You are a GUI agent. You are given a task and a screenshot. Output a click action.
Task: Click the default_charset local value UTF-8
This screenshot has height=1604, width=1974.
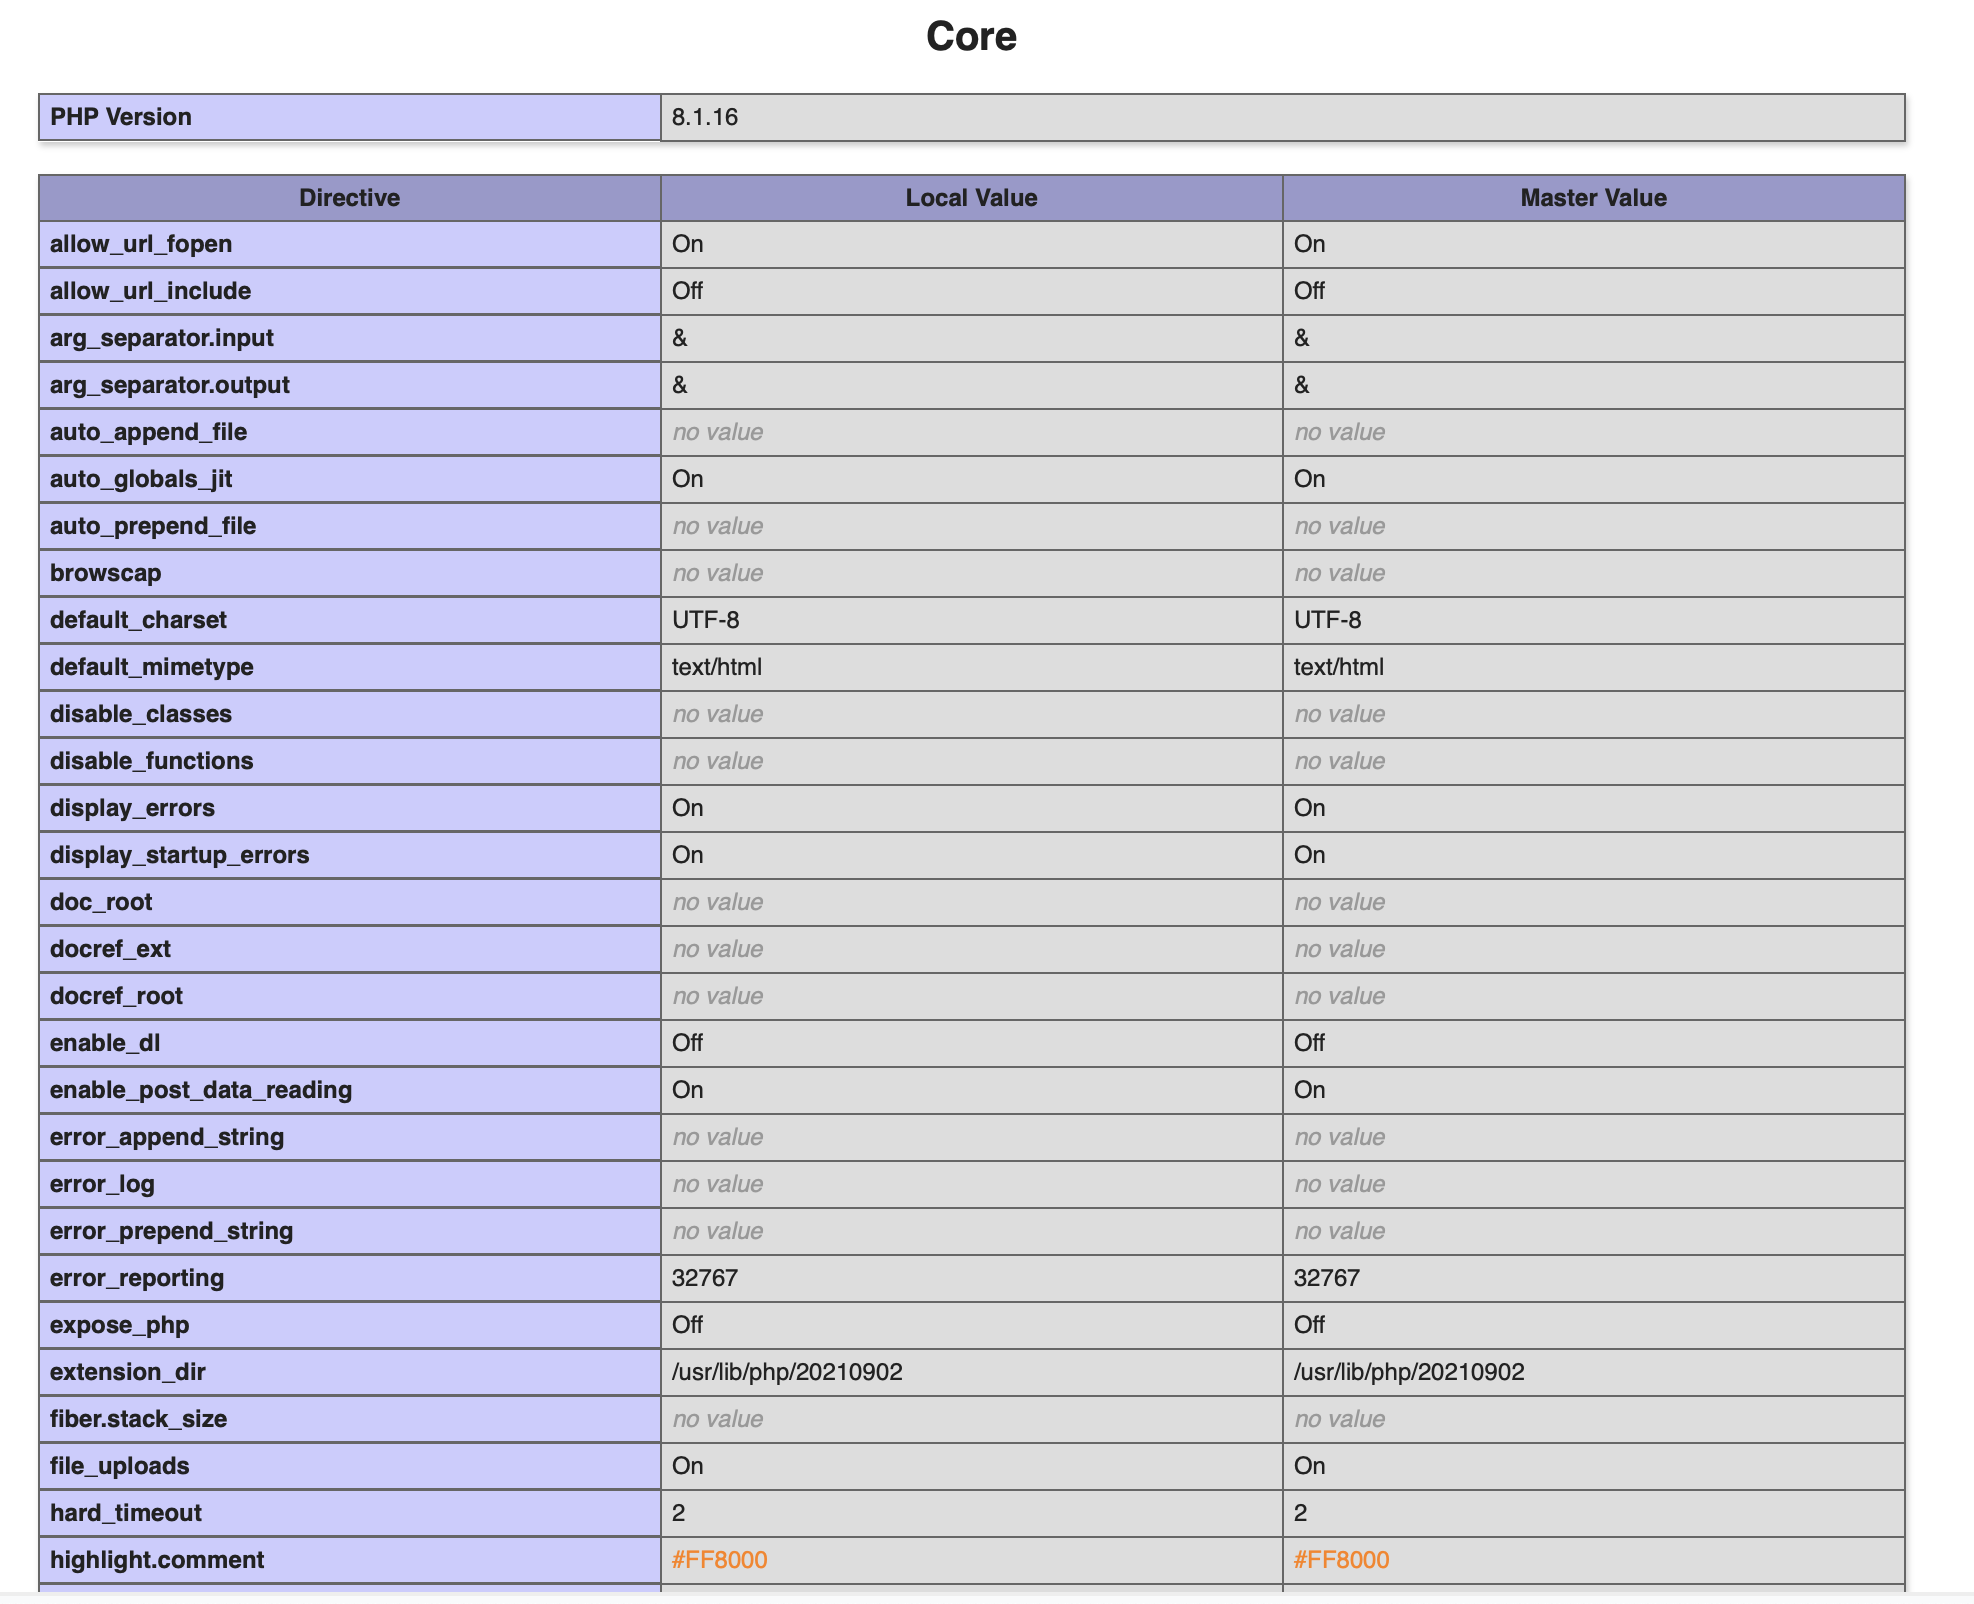706,620
